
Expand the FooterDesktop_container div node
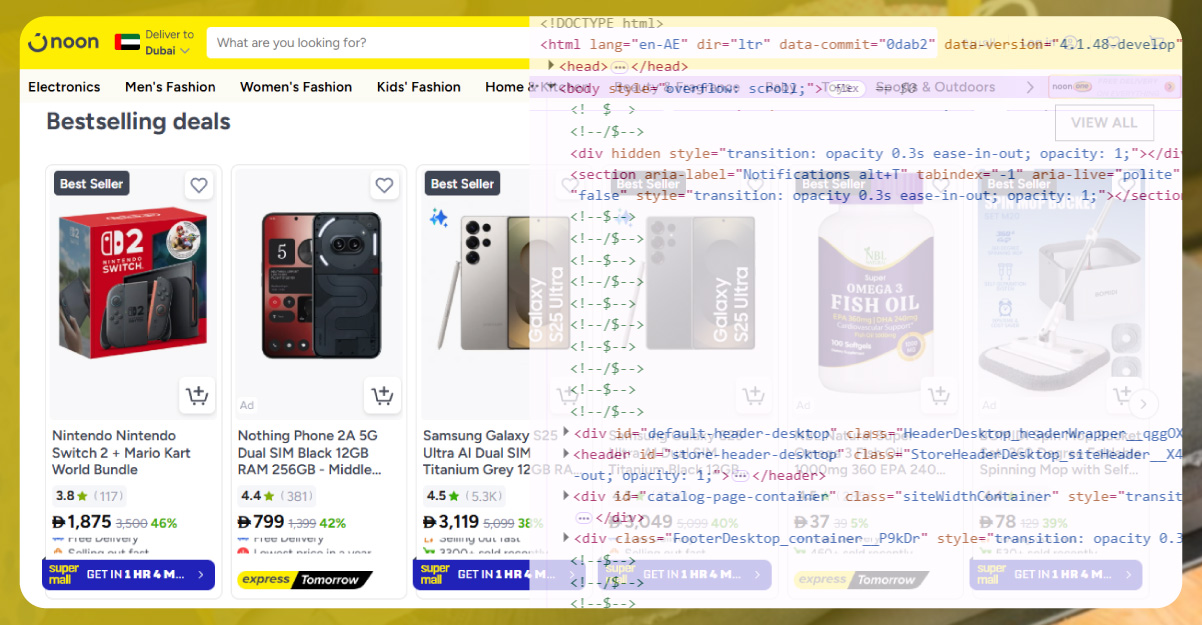click(566, 538)
